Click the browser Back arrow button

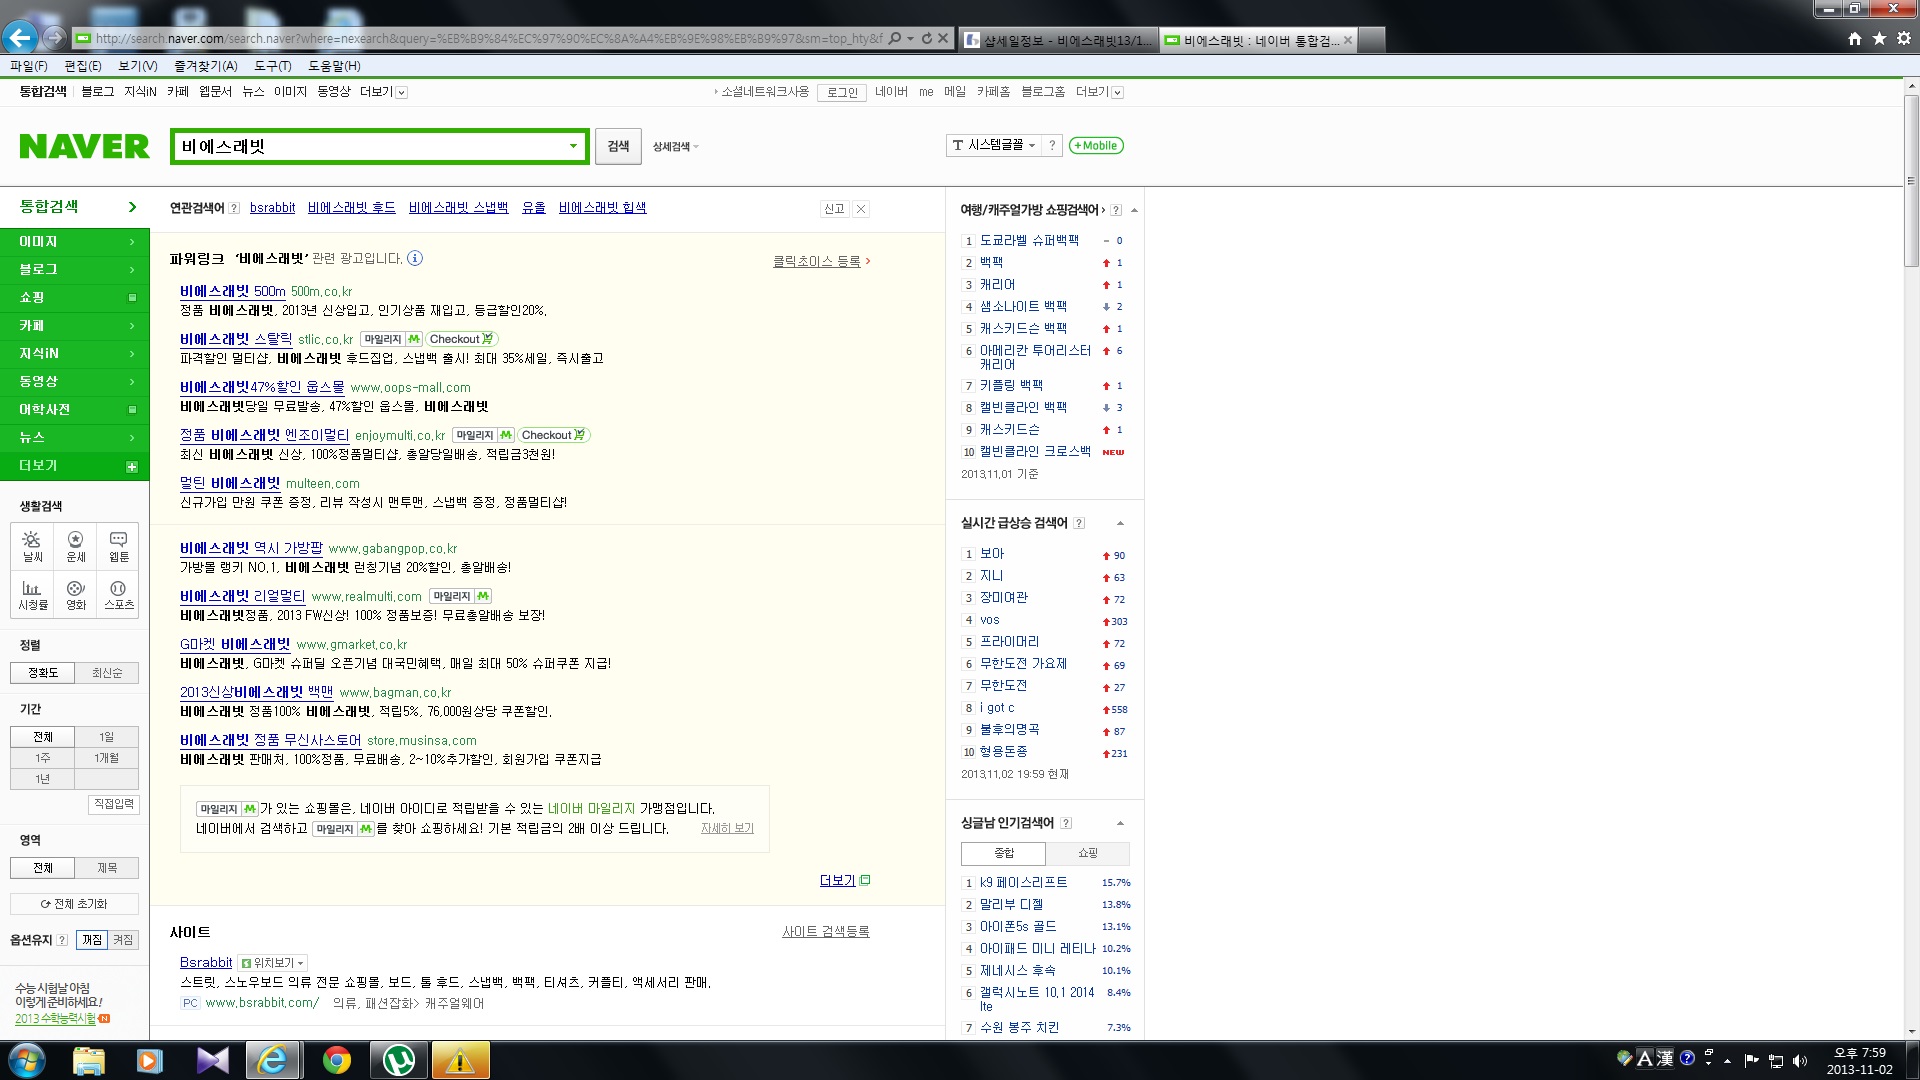(20, 38)
